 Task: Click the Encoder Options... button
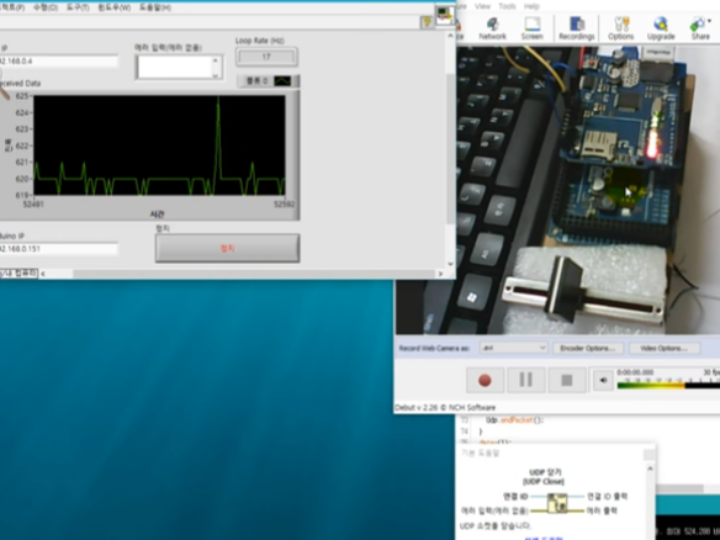tap(589, 348)
